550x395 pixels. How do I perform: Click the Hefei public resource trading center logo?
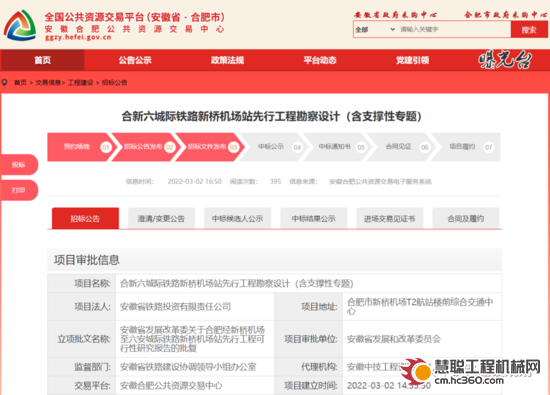pyautogui.click(x=20, y=25)
